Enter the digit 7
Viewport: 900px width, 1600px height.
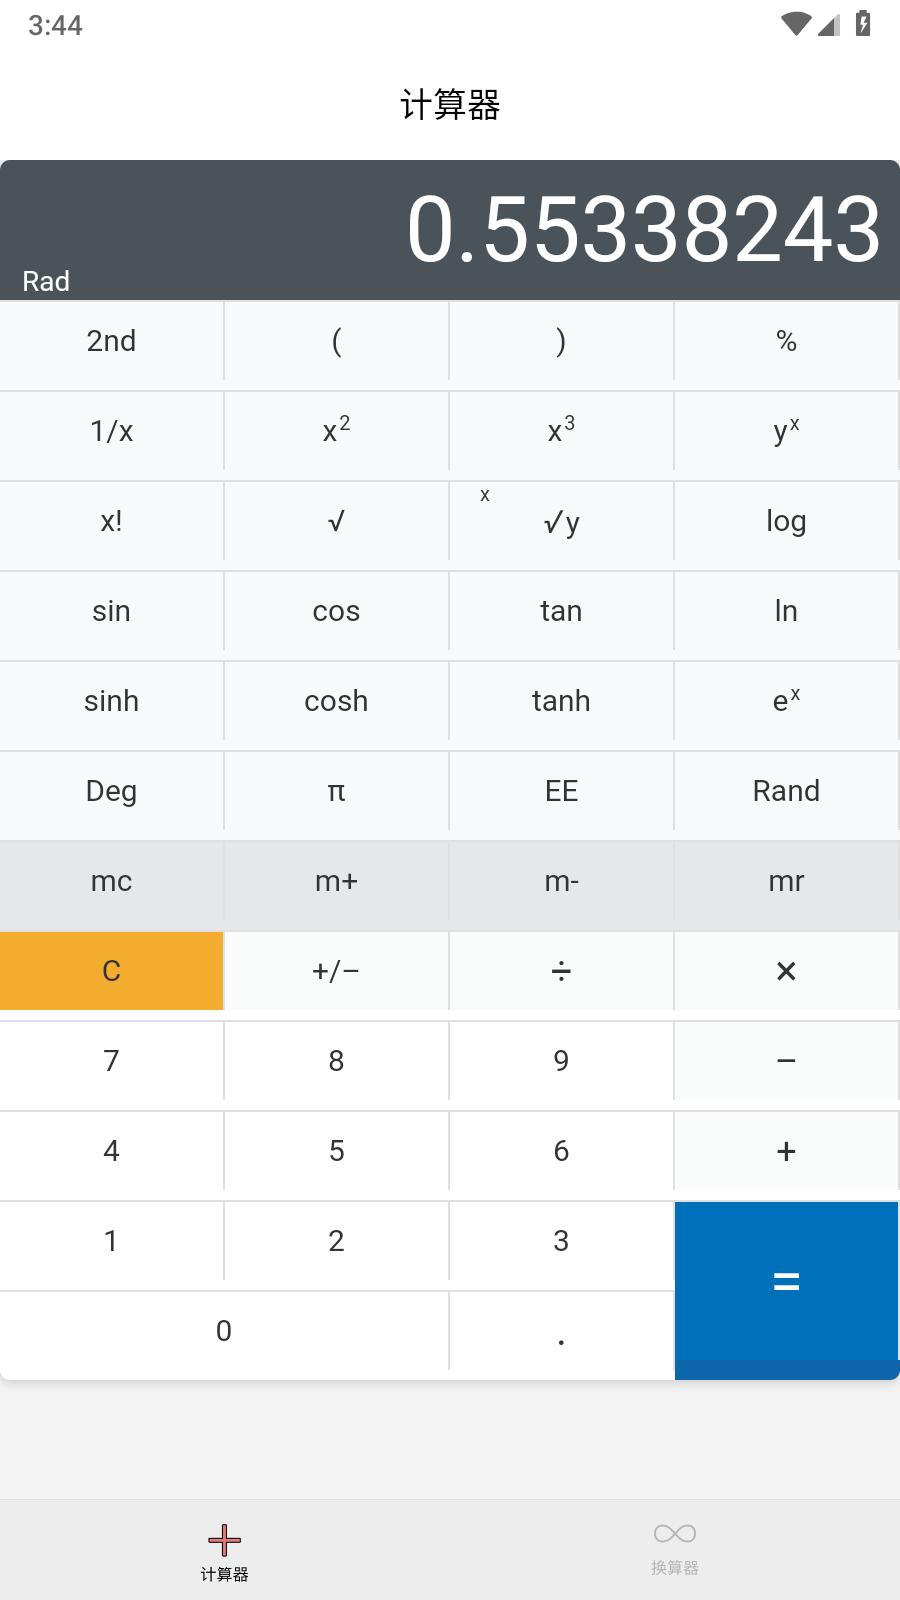[111, 1061]
